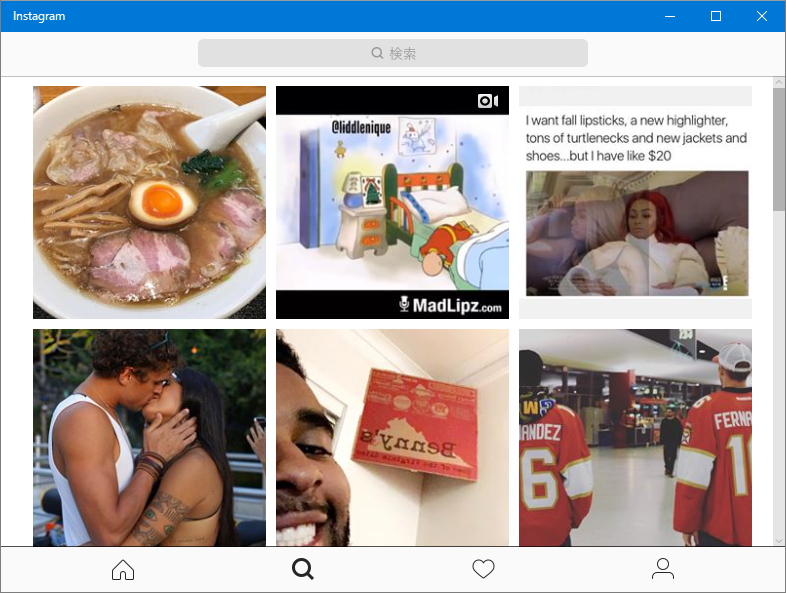The height and width of the screenshot is (593, 786).
Task: Go to the Home feed tab
Action: [123, 569]
